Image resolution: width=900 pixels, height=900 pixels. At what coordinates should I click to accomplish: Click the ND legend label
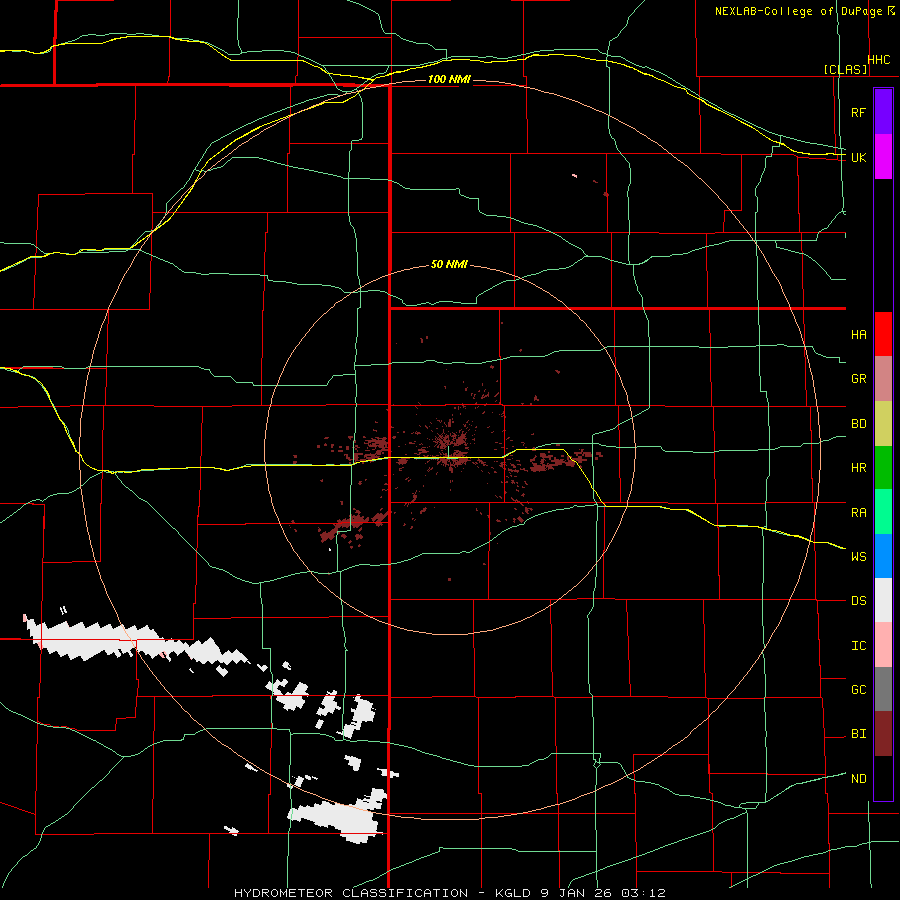tap(858, 779)
